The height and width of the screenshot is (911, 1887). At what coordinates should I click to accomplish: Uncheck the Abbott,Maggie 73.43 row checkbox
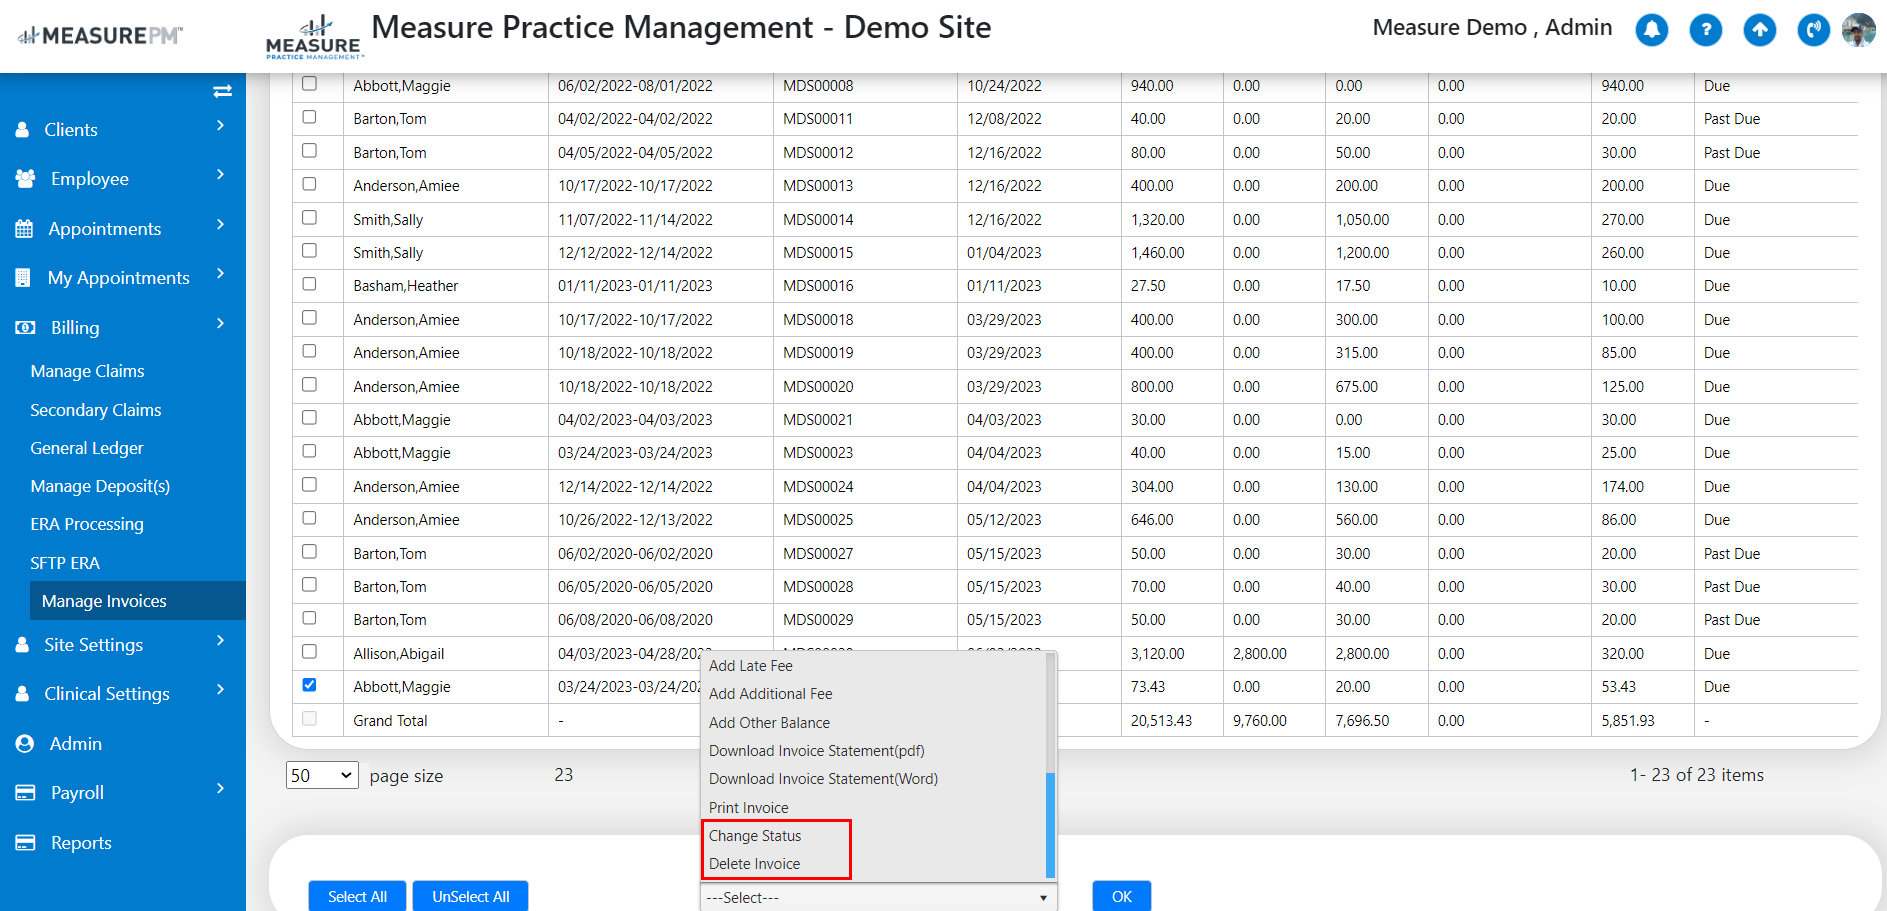(309, 685)
